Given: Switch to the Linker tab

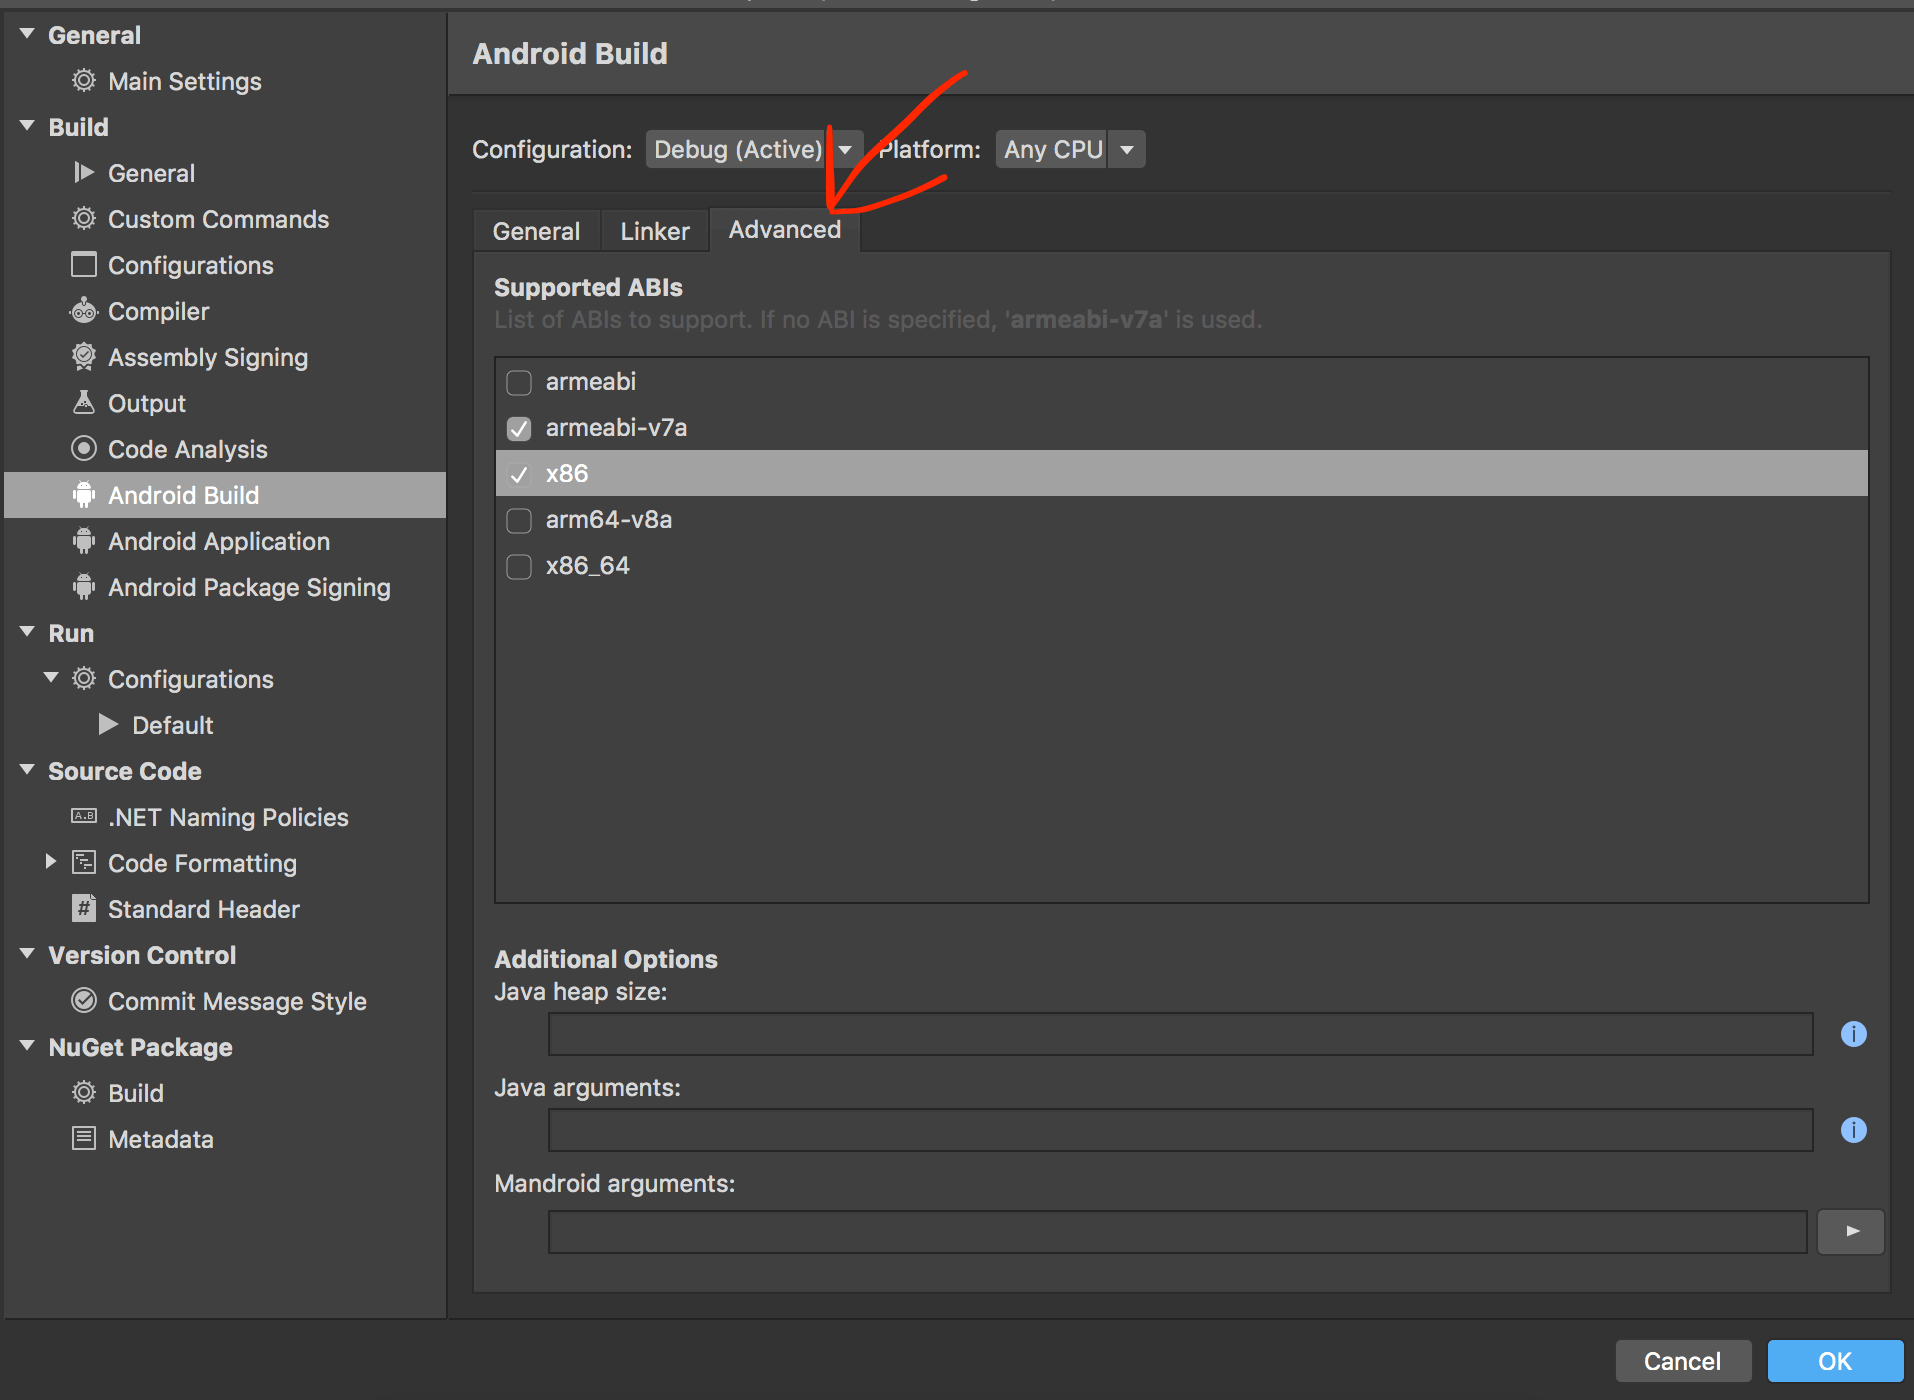Looking at the screenshot, I should [654, 230].
